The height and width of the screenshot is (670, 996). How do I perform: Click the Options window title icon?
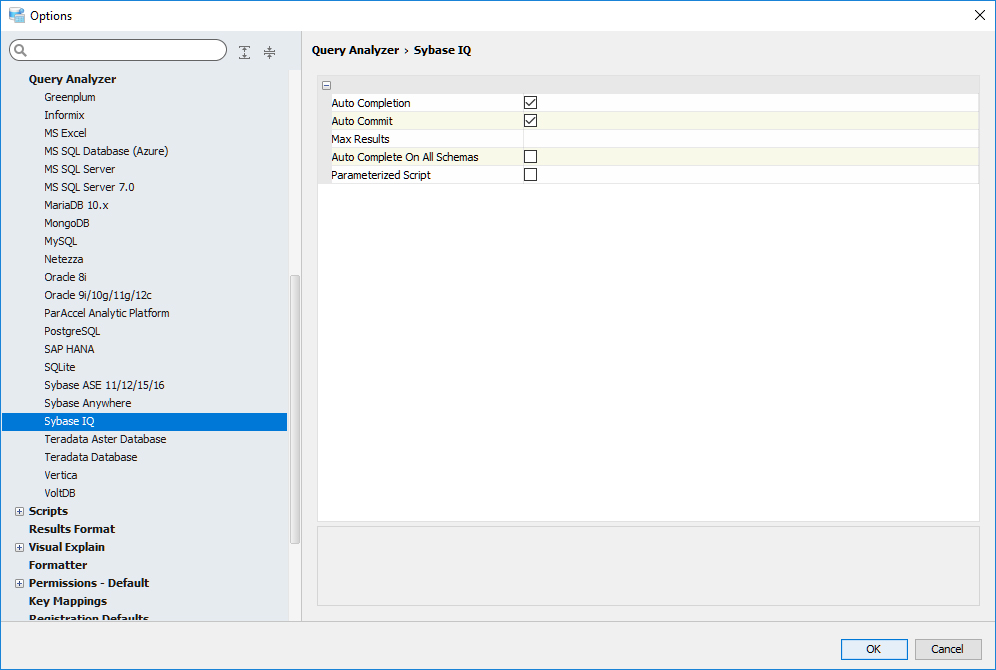click(x=16, y=15)
